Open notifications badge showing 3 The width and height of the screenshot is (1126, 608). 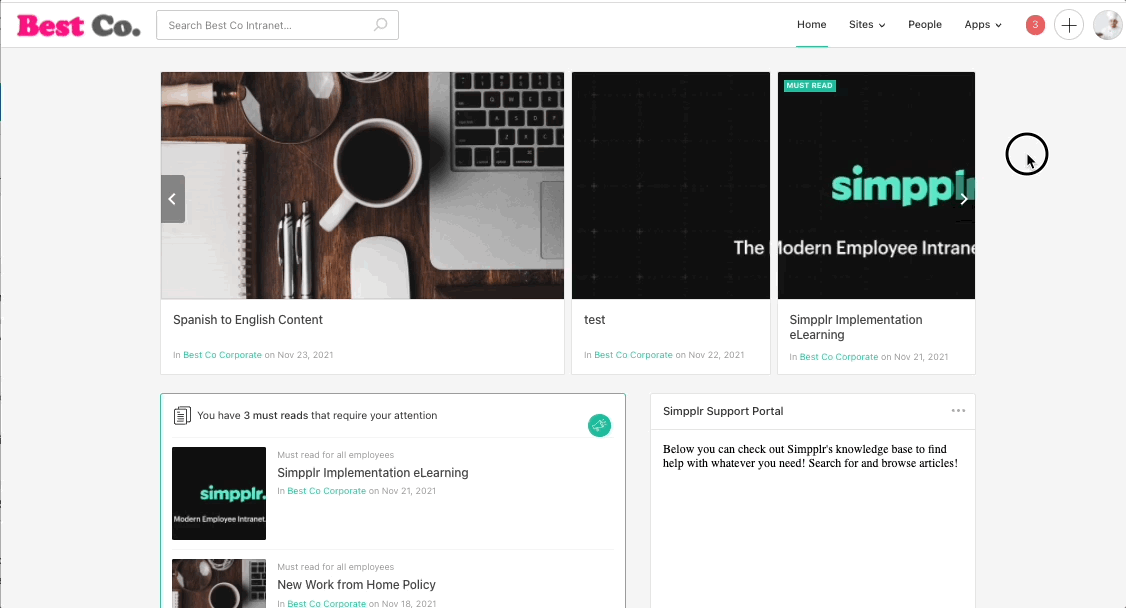pos(1035,25)
